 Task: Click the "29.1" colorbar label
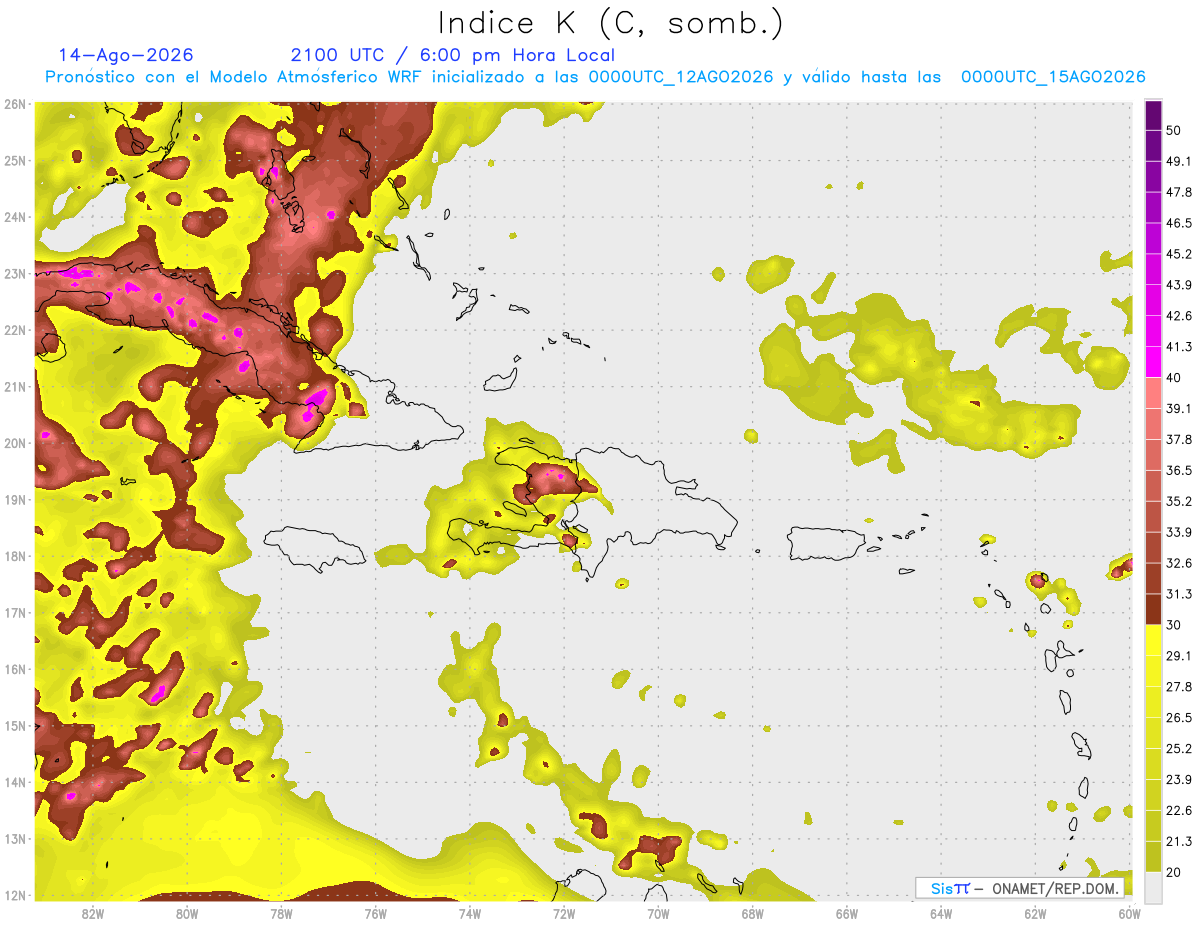click(1178, 656)
